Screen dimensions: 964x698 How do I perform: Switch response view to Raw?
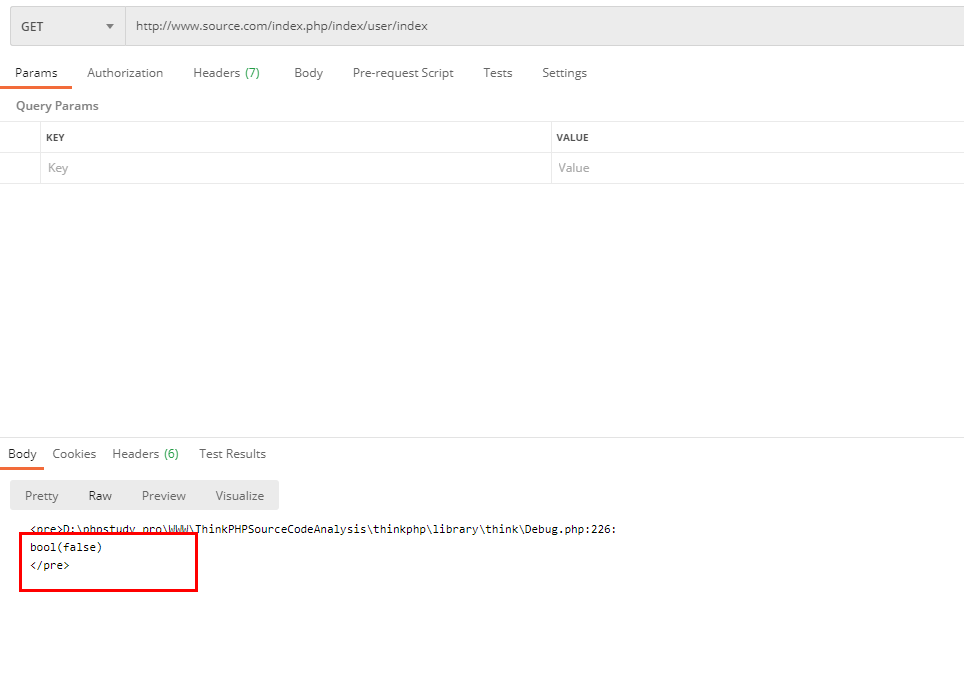[100, 496]
